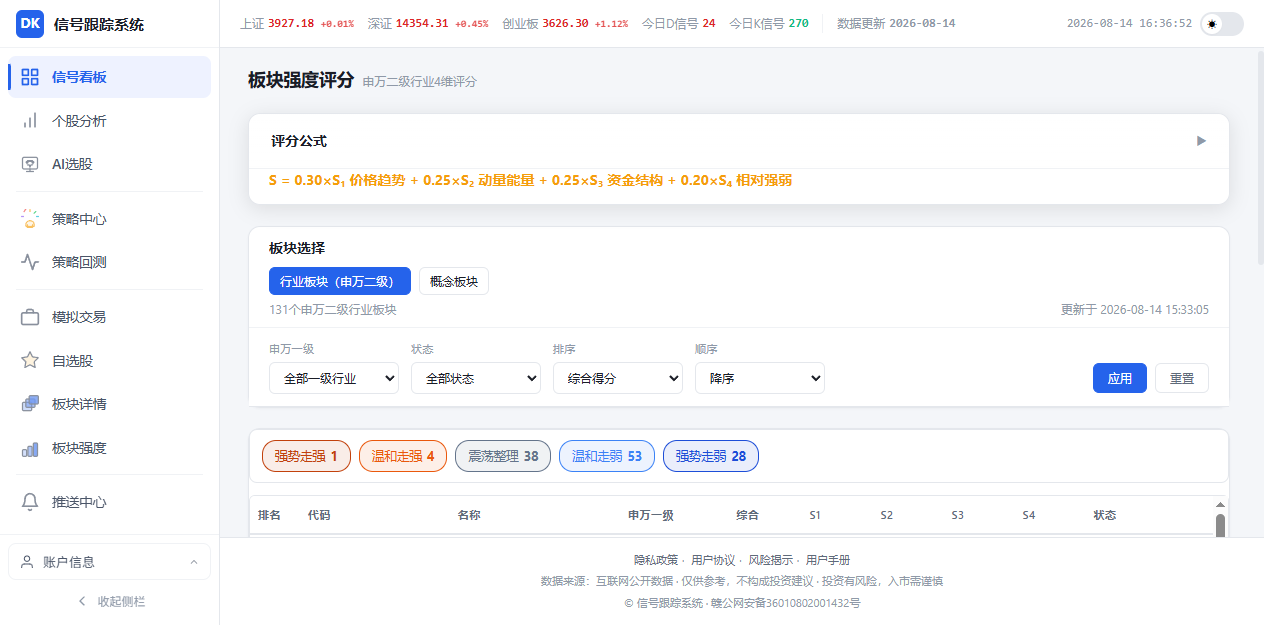Switch to the 概念板块 tab
The height and width of the screenshot is (625, 1264).
(454, 281)
